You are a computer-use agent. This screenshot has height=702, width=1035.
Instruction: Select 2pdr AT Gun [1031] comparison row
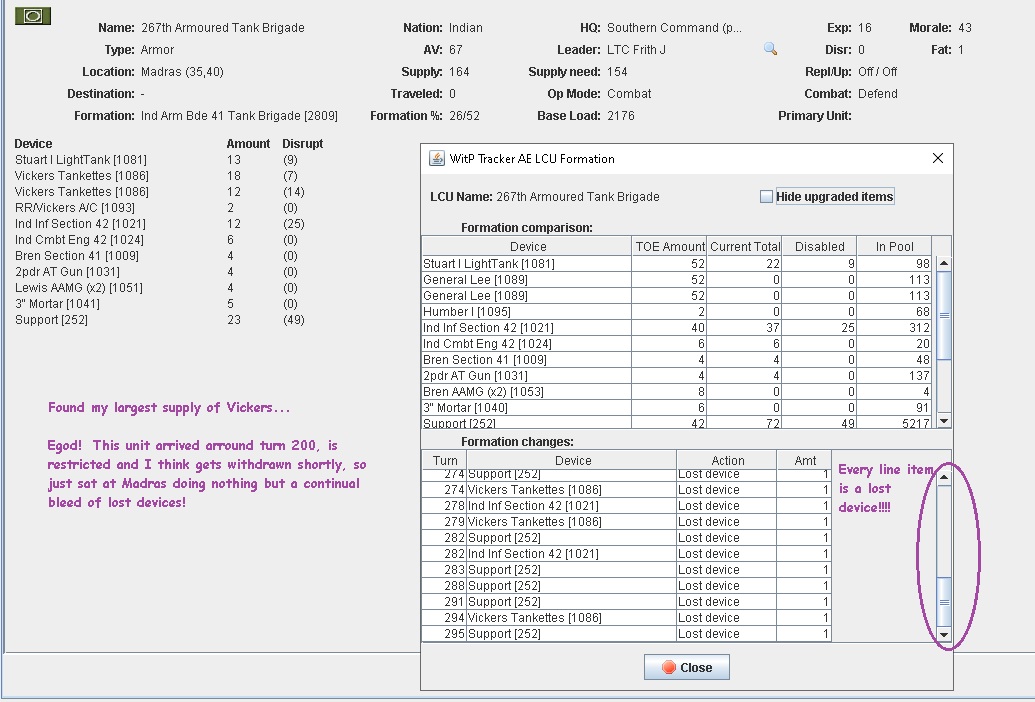[677, 375]
